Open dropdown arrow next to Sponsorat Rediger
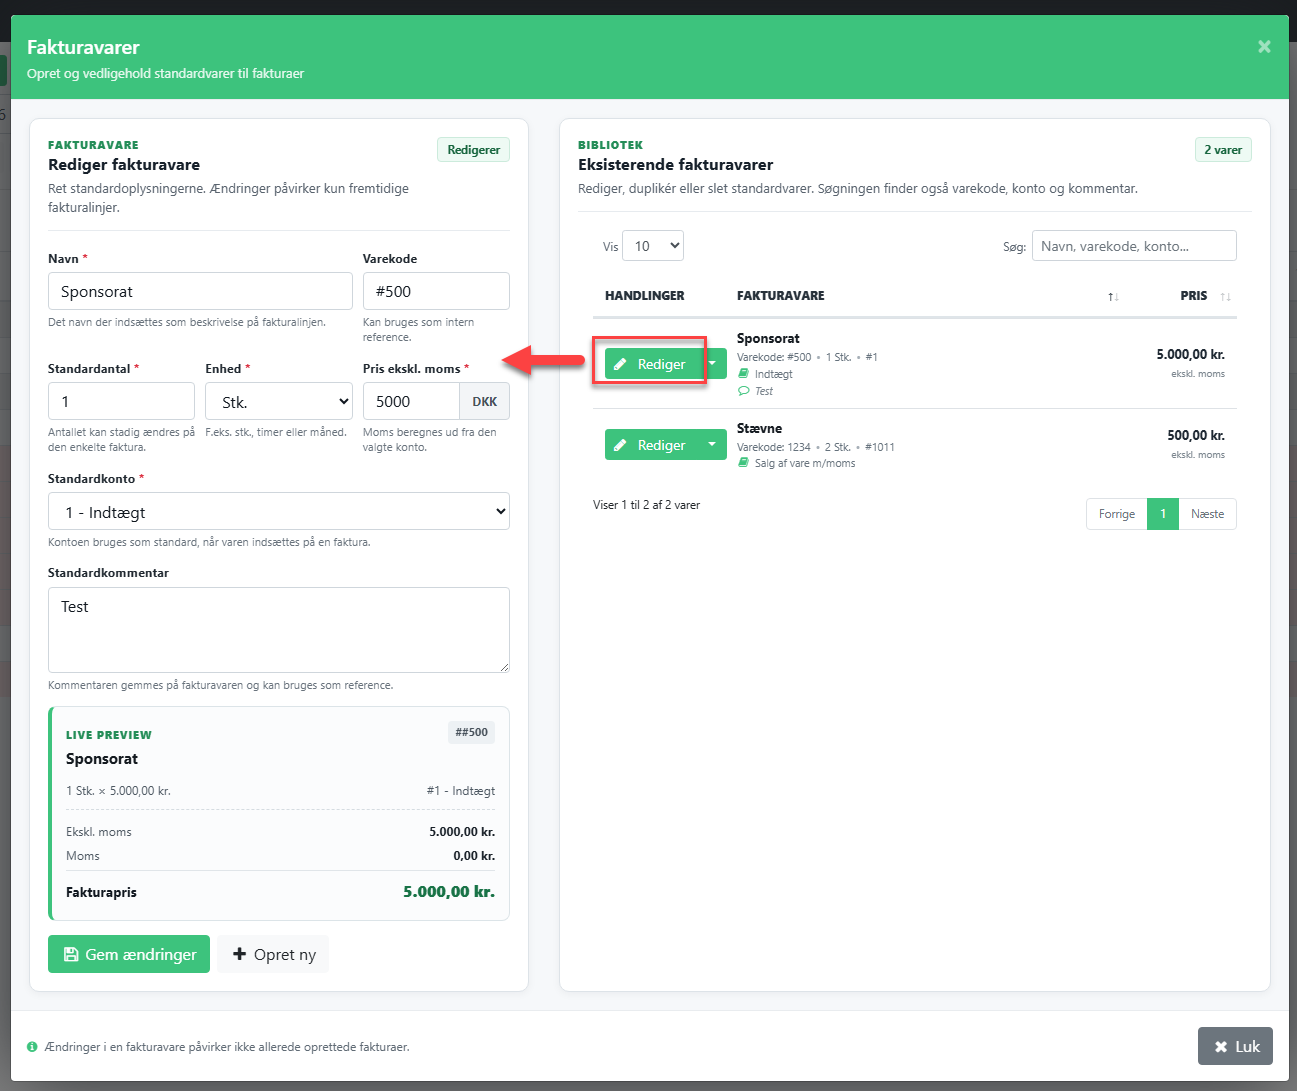Image resolution: width=1297 pixels, height=1091 pixels. [x=712, y=364]
